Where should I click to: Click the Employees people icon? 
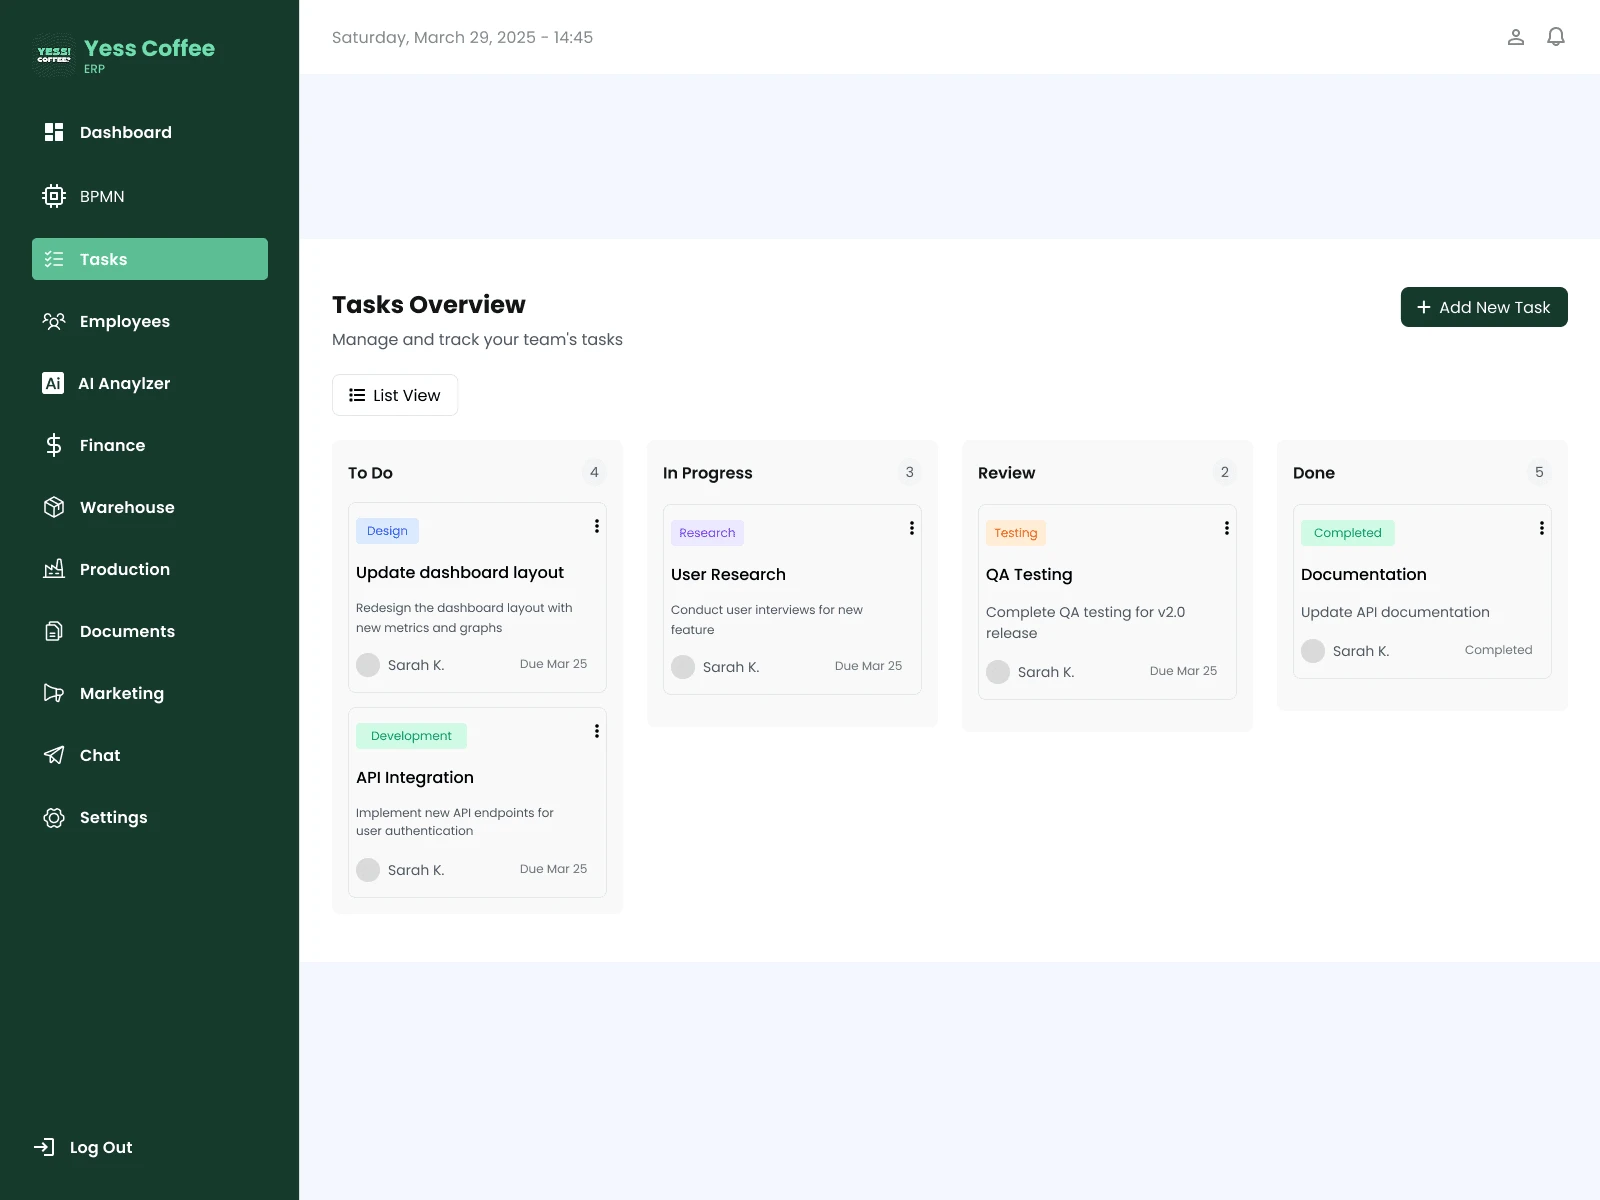coord(54,321)
